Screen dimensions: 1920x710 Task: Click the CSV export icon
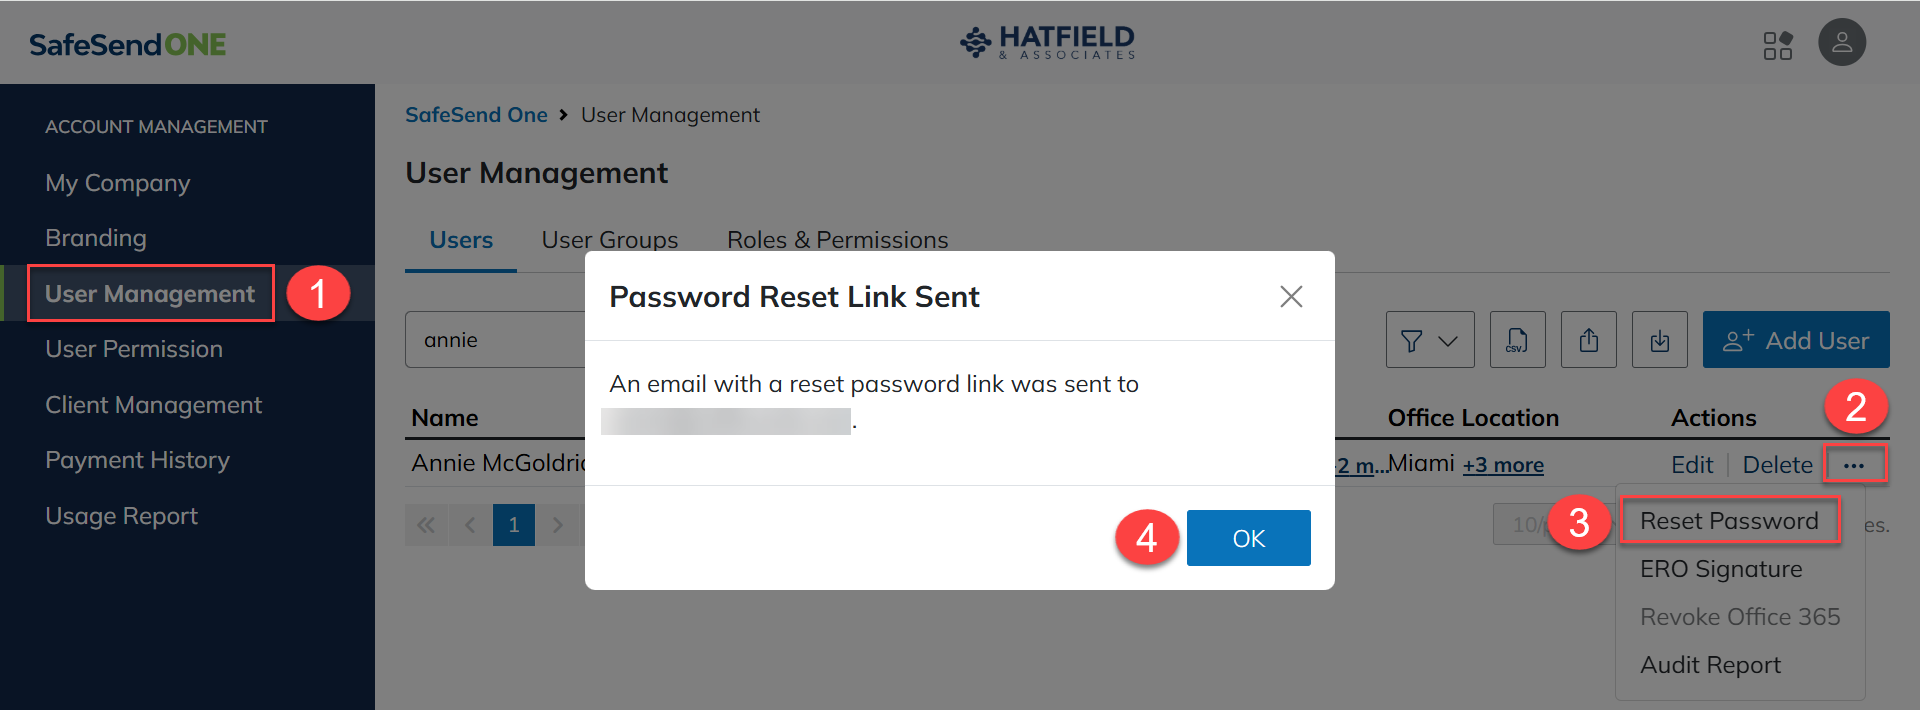1517,340
